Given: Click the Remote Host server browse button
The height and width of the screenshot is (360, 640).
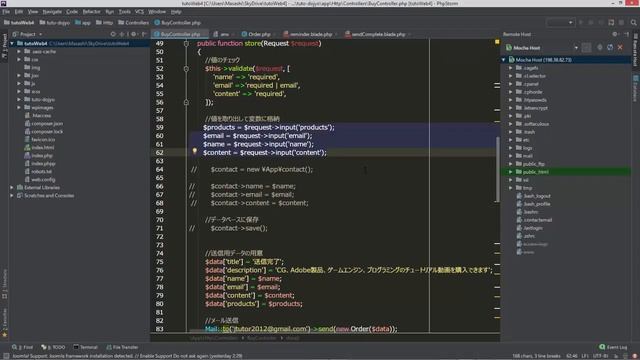Looking at the screenshot, I should tap(587, 48).
